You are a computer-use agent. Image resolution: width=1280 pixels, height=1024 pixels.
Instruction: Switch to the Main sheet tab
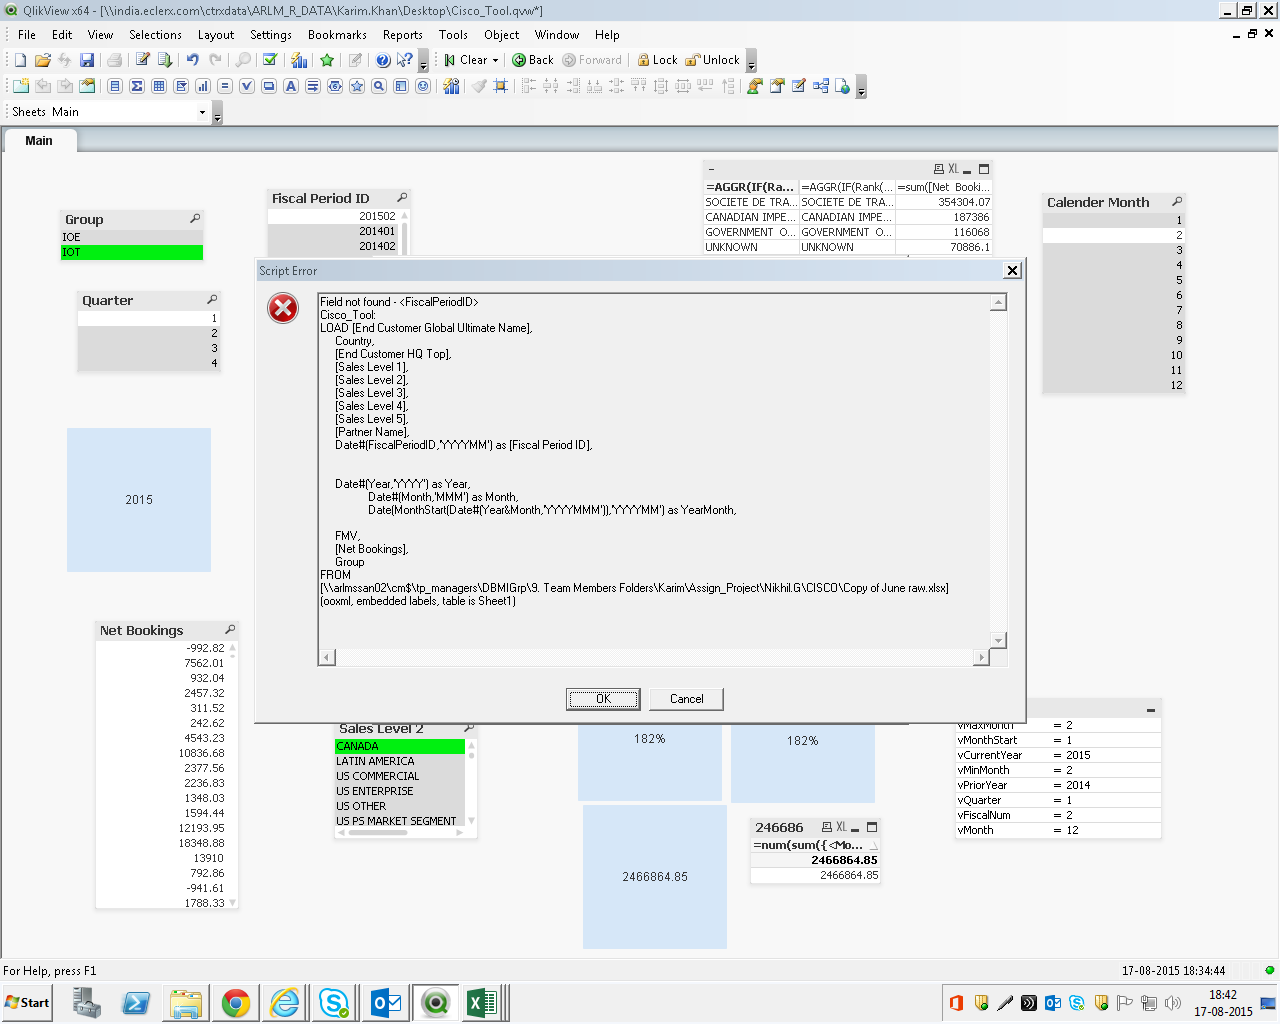39,141
